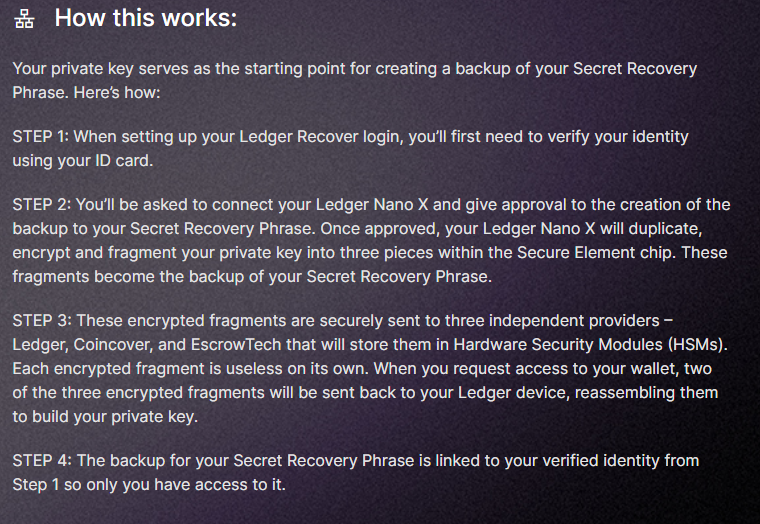Click the network diagram icon beside the heading

tap(24, 18)
